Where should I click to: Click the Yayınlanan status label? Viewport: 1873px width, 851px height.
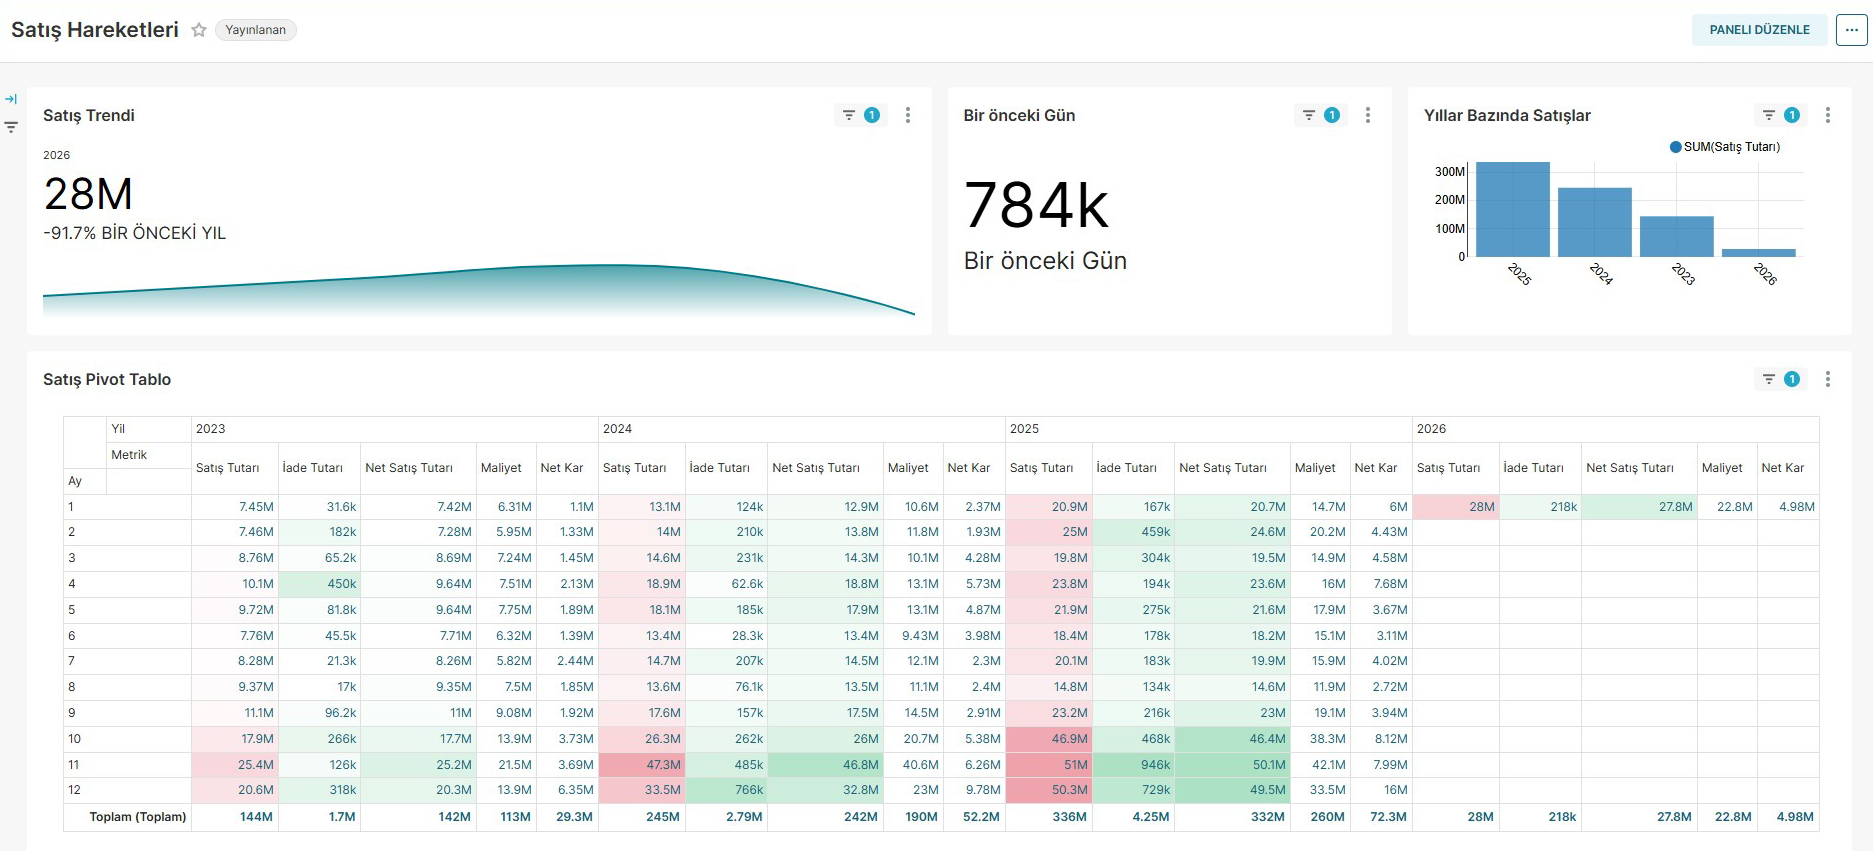256,30
